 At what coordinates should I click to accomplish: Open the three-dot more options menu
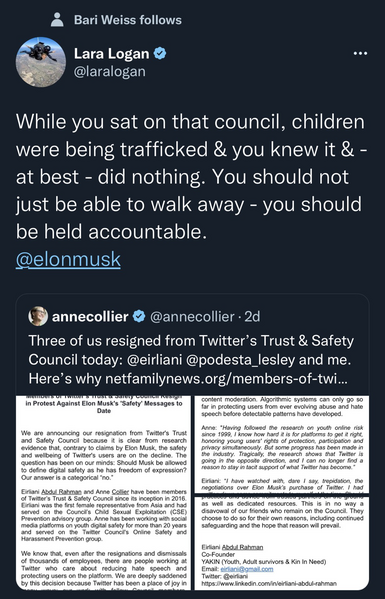[x=360, y=53]
